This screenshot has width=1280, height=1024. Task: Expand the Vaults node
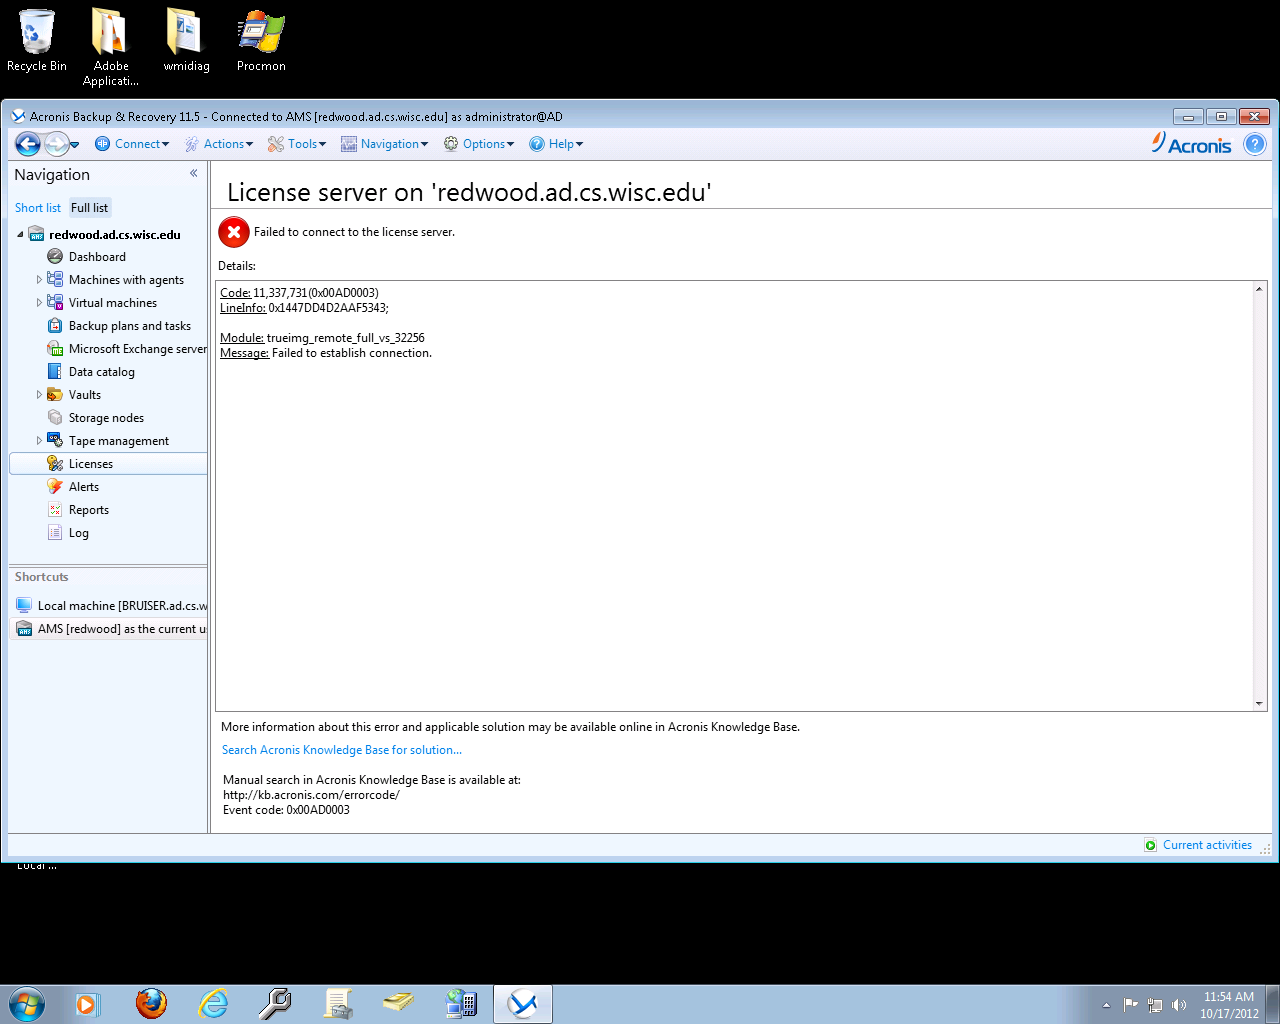39,395
